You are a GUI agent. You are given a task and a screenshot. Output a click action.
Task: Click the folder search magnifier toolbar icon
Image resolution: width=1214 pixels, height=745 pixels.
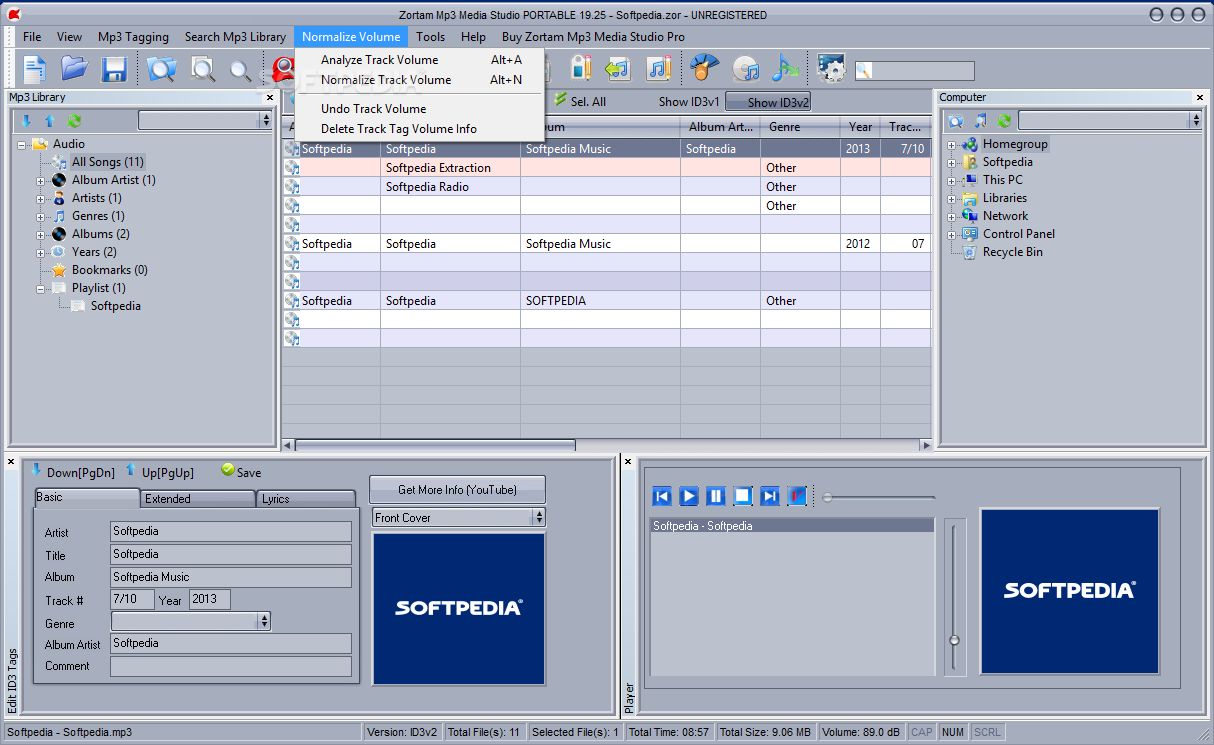click(x=160, y=69)
